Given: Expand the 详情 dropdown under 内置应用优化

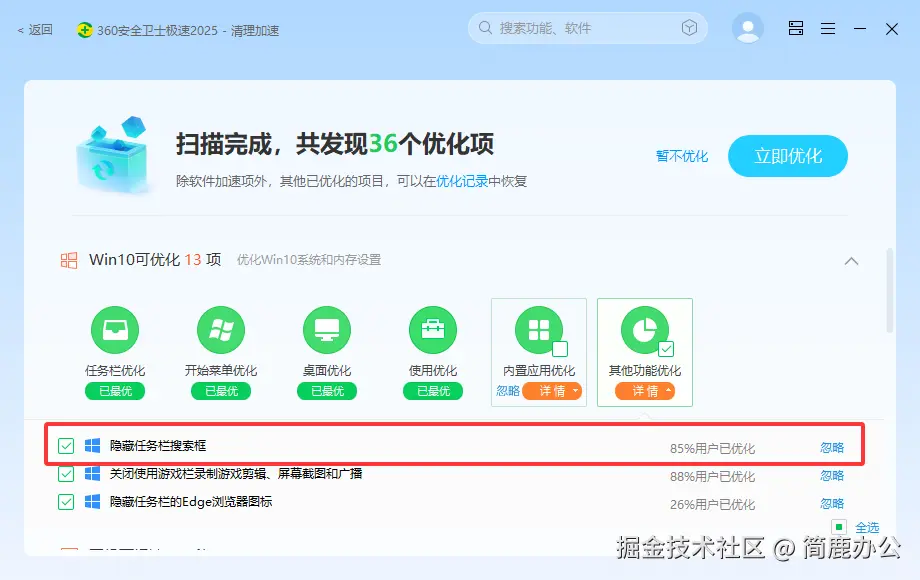Looking at the screenshot, I should click(553, 391).
